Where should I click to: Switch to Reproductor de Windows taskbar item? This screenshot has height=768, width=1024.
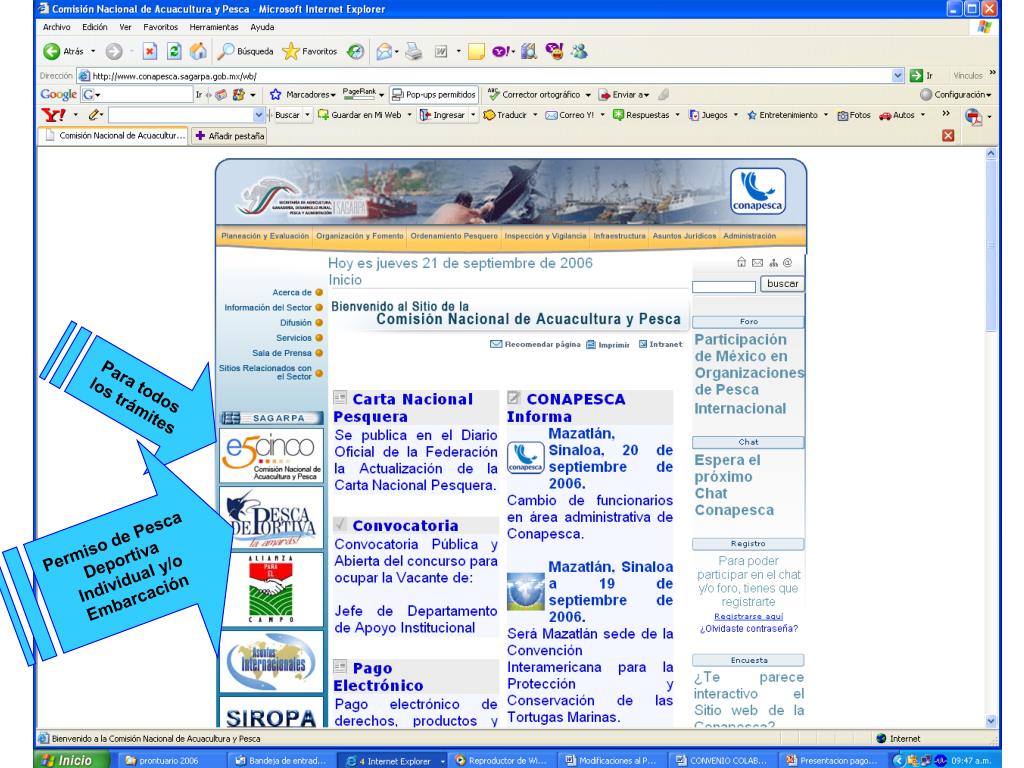(x=502, y=761)
